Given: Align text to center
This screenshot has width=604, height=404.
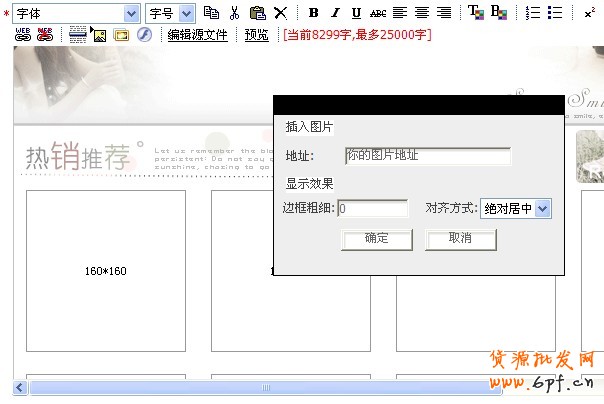Looking at the screenshot, I should coord(421,13).
